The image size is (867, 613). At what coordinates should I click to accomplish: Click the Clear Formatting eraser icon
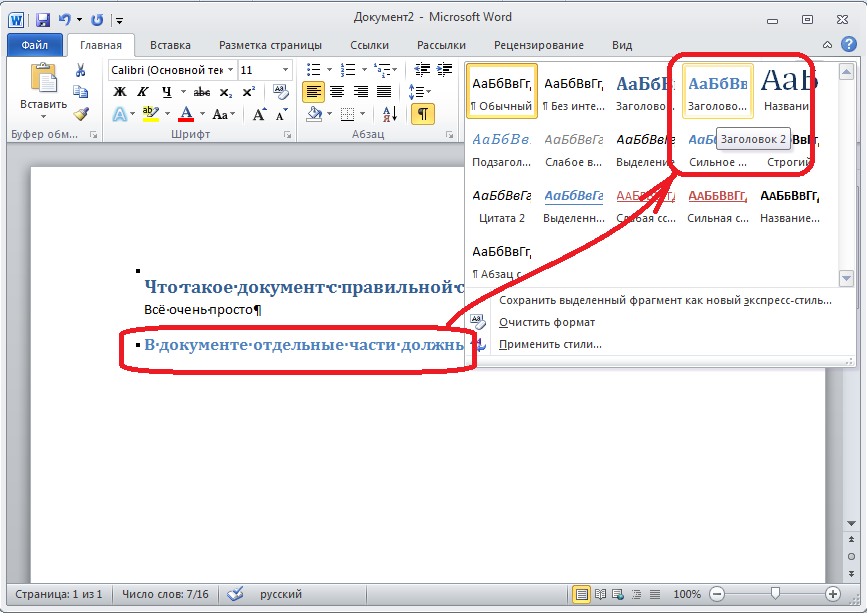coord(281,91)
